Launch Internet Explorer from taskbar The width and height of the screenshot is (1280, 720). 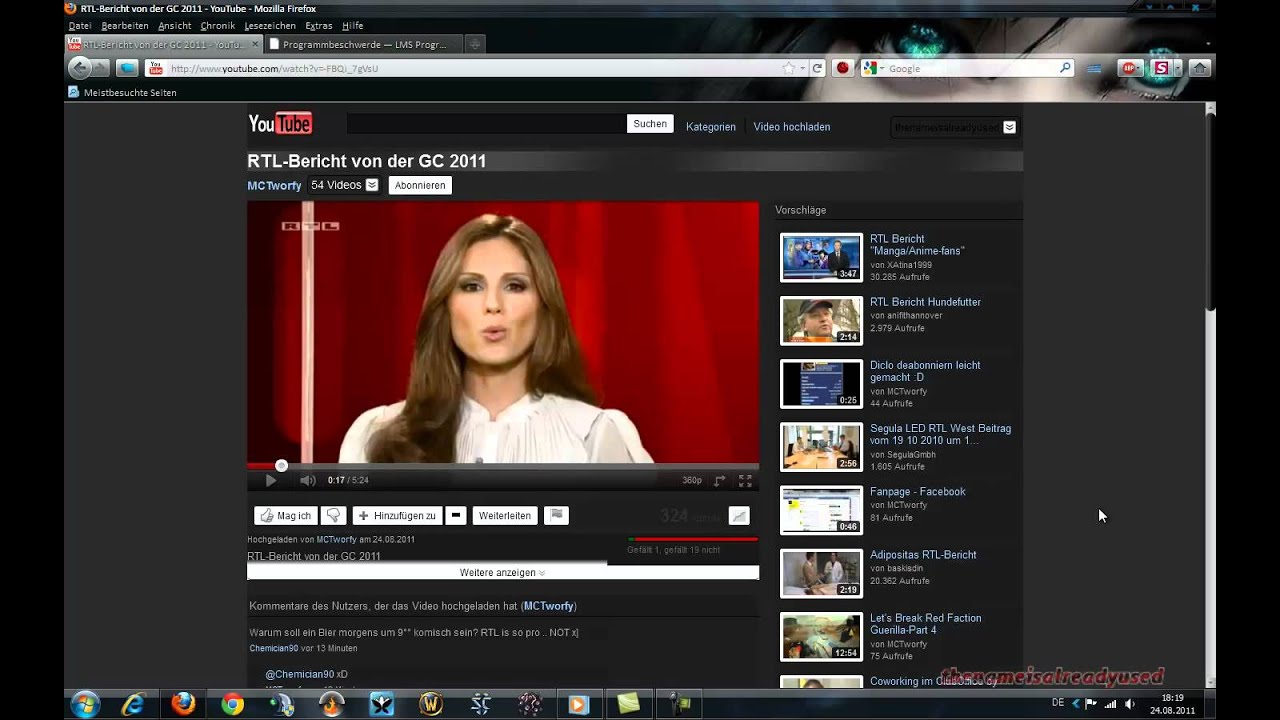(133, 705)
